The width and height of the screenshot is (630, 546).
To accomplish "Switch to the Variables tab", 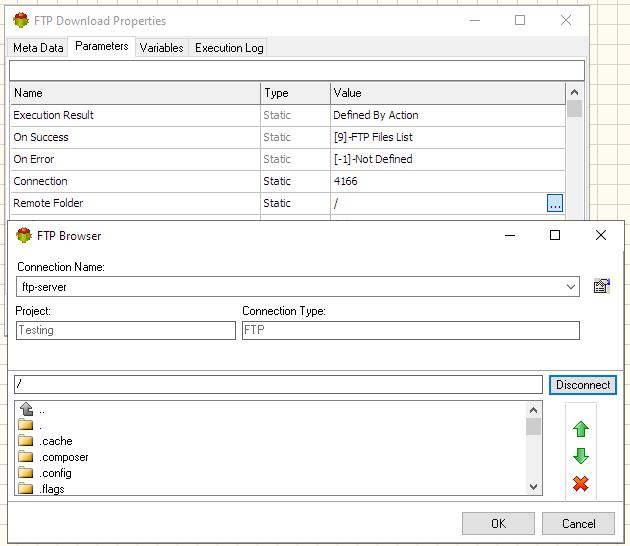I will 162,48.
